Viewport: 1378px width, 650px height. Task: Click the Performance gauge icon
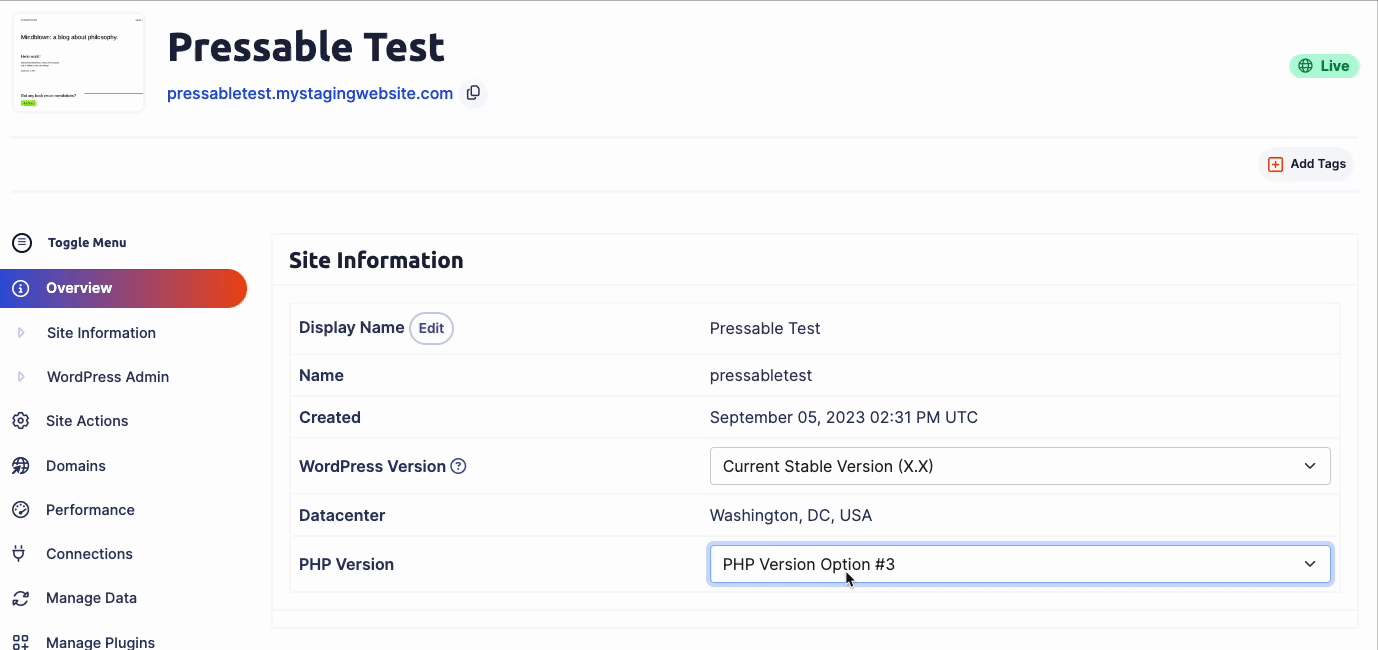pos(21,510)
